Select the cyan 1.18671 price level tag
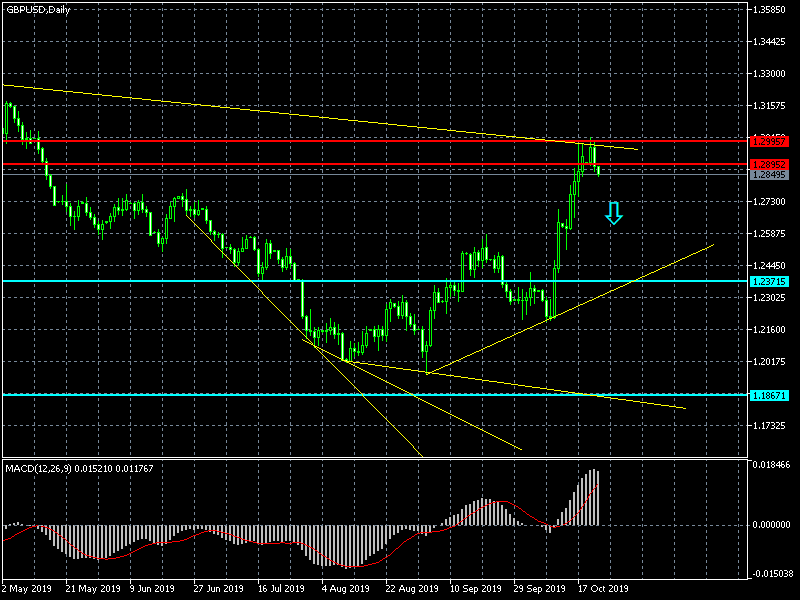The height and width of the screenshot is (600, 800). (x=769, y=395)
